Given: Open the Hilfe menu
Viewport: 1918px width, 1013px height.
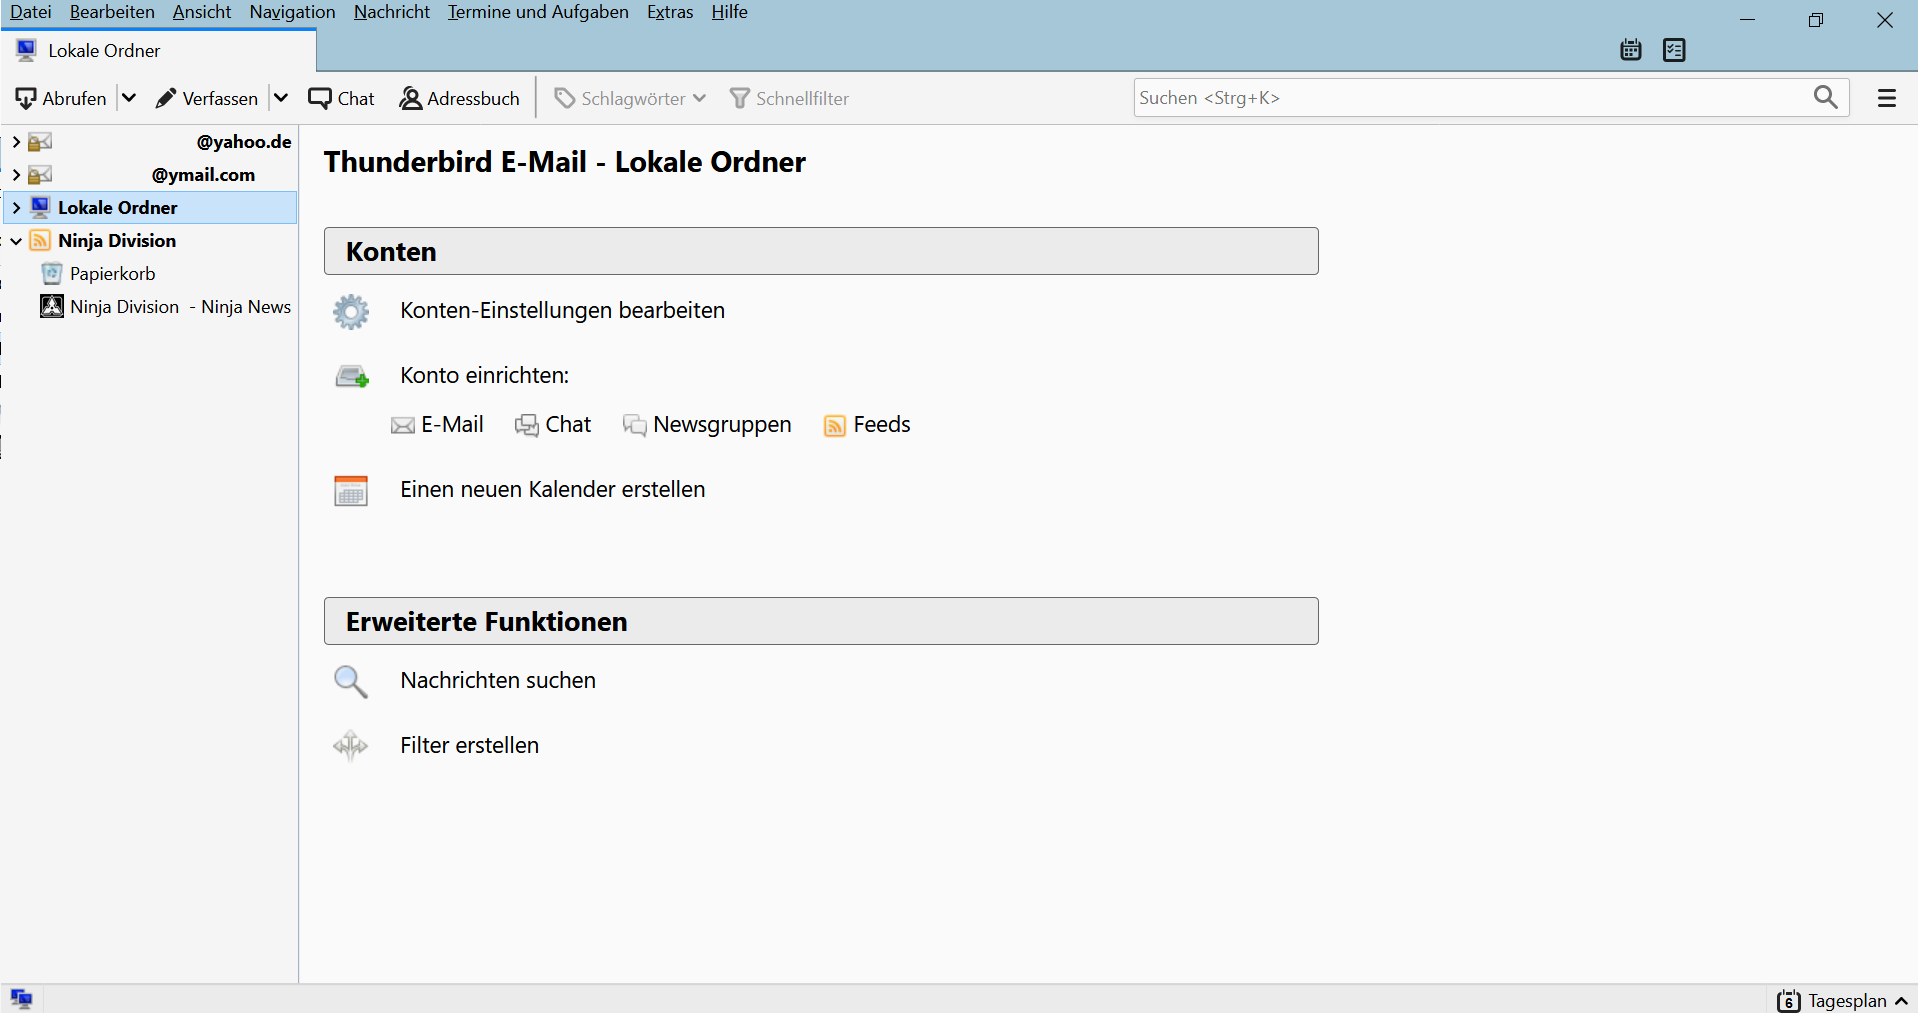Looking at the screenshot, I should pyautogui.click(x=730, y=12).
